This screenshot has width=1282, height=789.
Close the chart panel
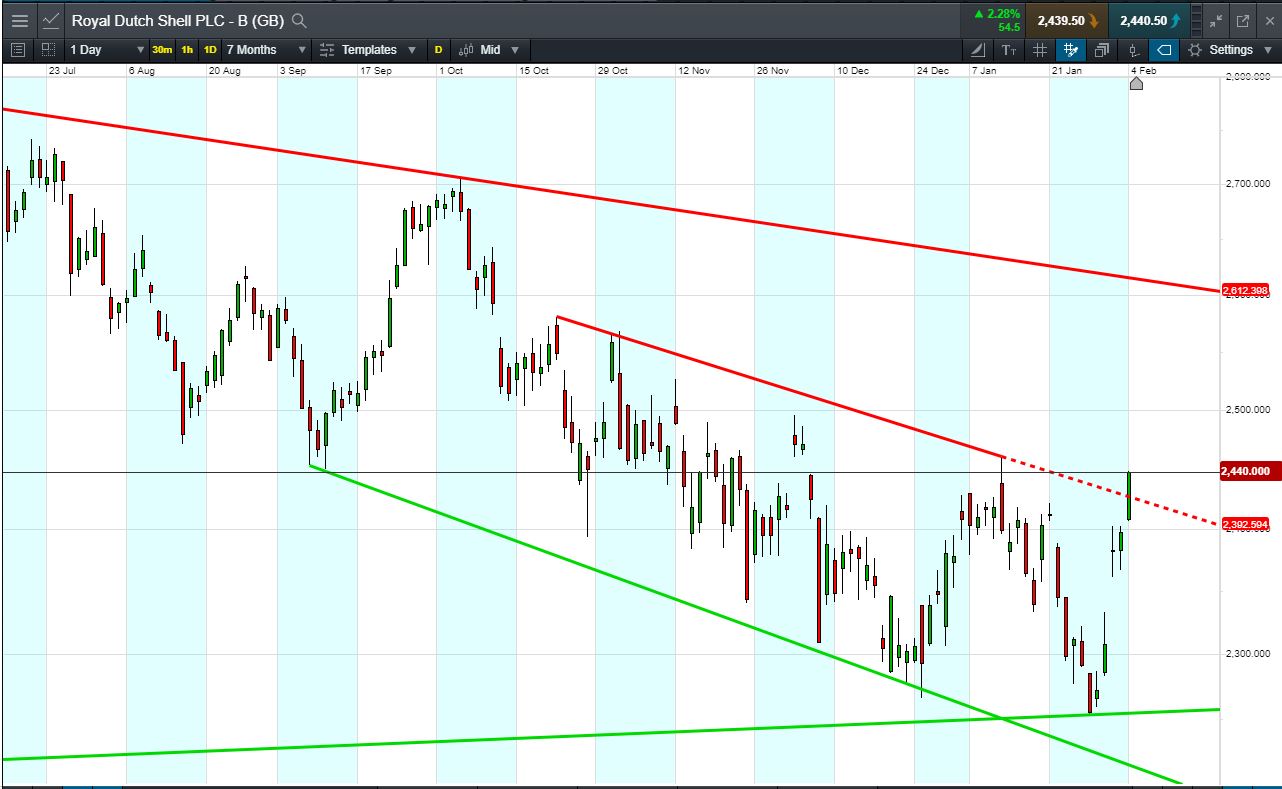pos(1268,20)
